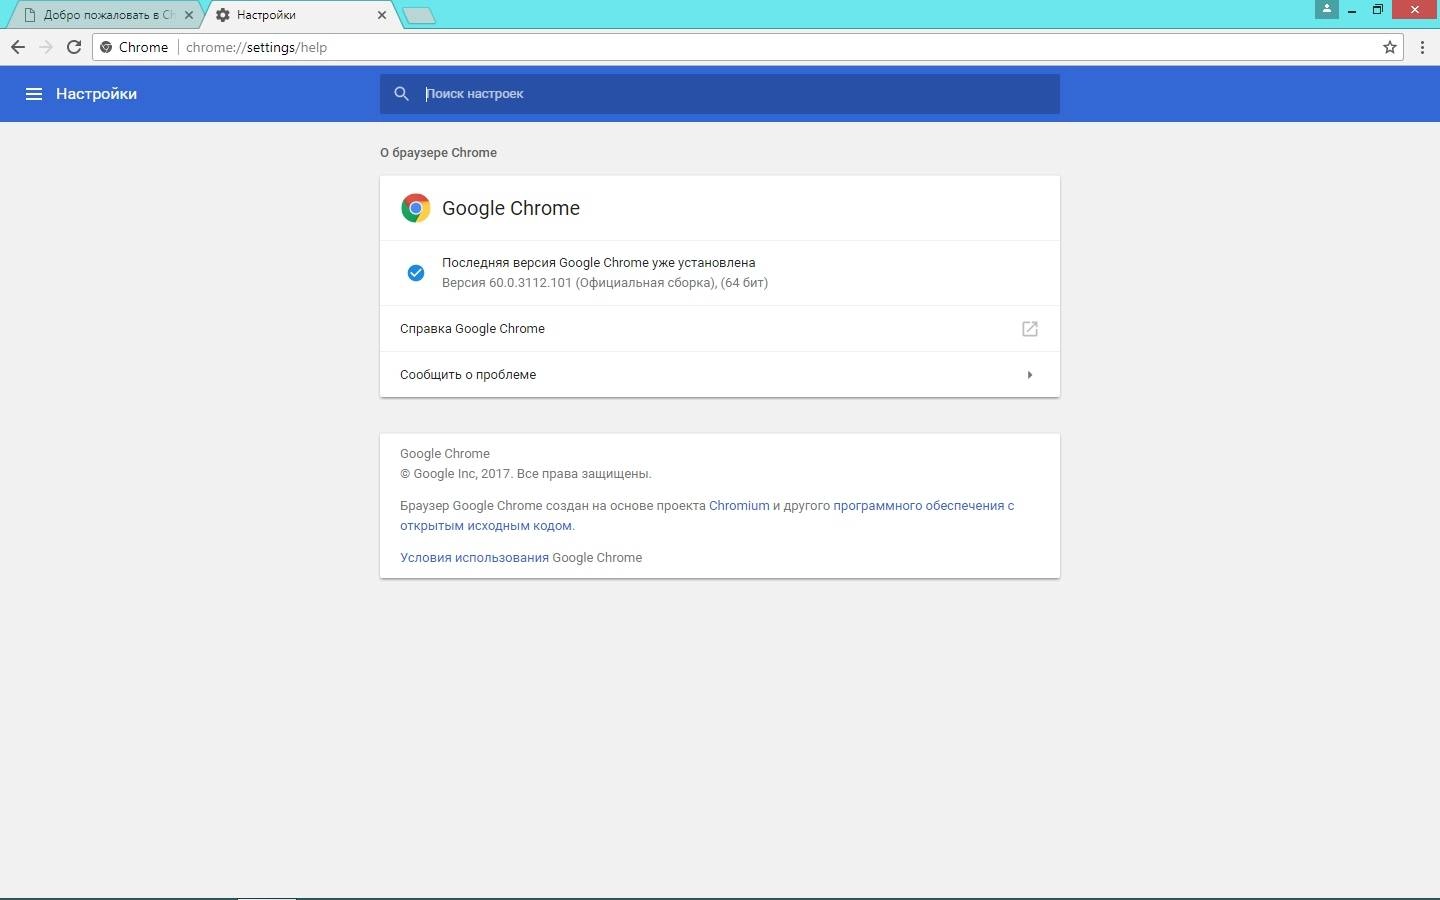Click Последняя версия Google Chrome уже установлена text
The width and height of the screenshot is (1440, 900).
point(598,263)
